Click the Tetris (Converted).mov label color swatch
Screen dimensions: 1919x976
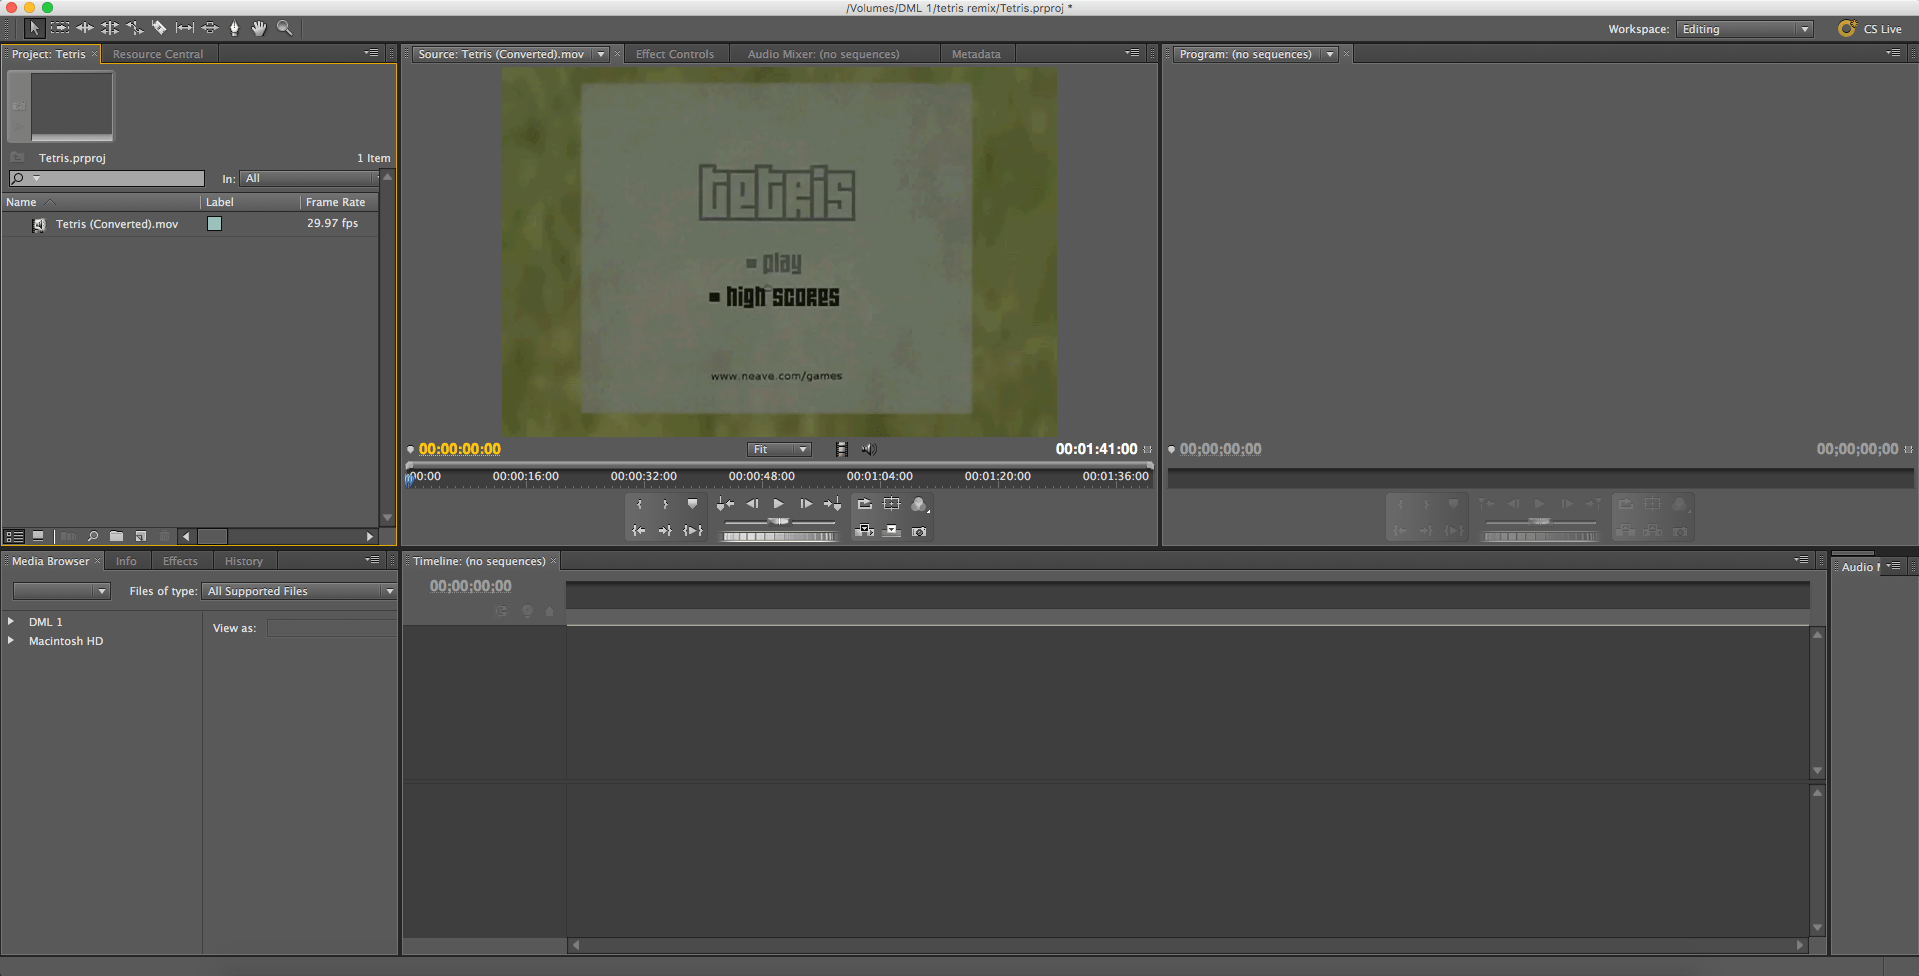point(214,224)
